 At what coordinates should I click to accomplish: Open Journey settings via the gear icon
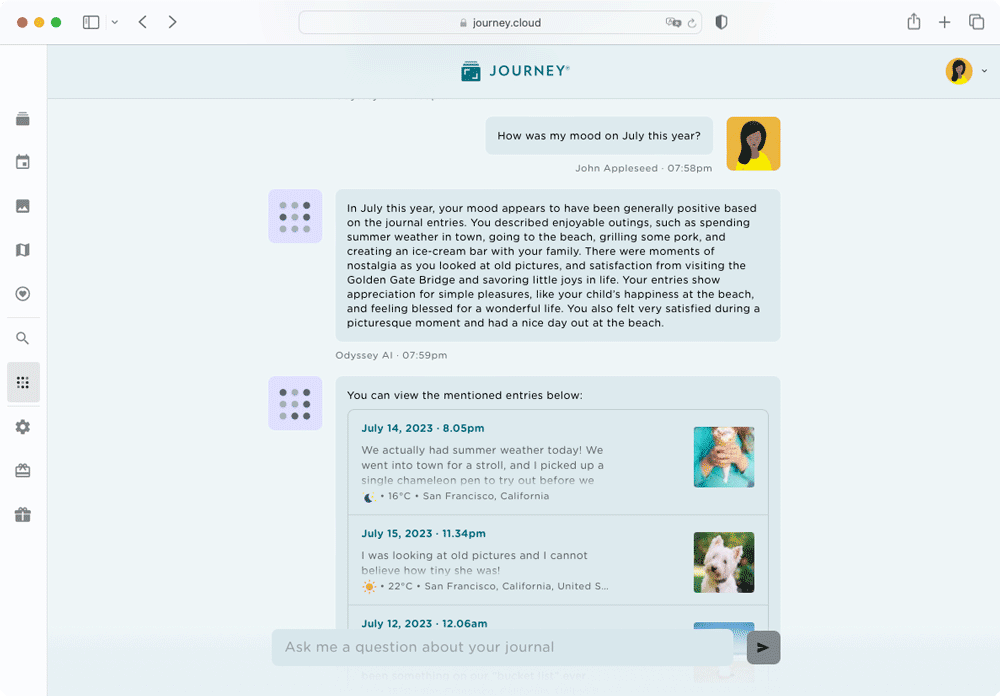(x=22, y=427)
